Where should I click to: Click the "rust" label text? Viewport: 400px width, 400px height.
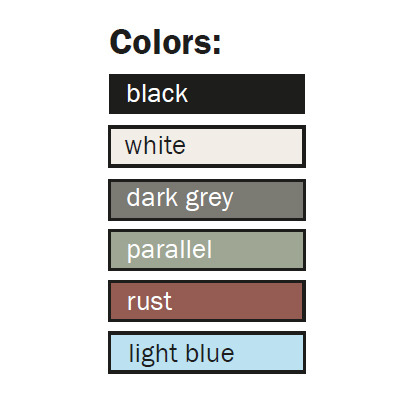(x=149, y=301)
